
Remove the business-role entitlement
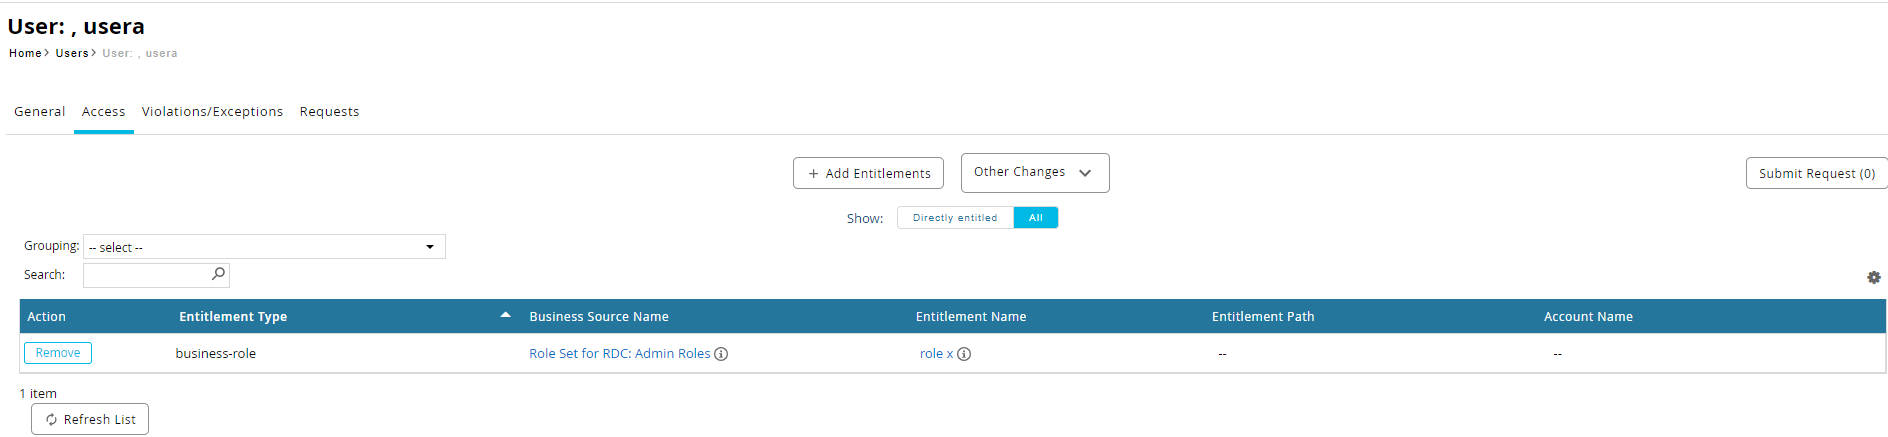(58, 353)
